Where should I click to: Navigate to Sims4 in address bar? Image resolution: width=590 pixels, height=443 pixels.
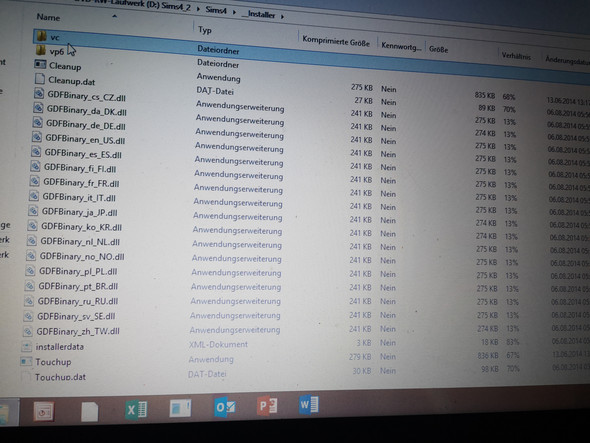(x=216, y=10)
